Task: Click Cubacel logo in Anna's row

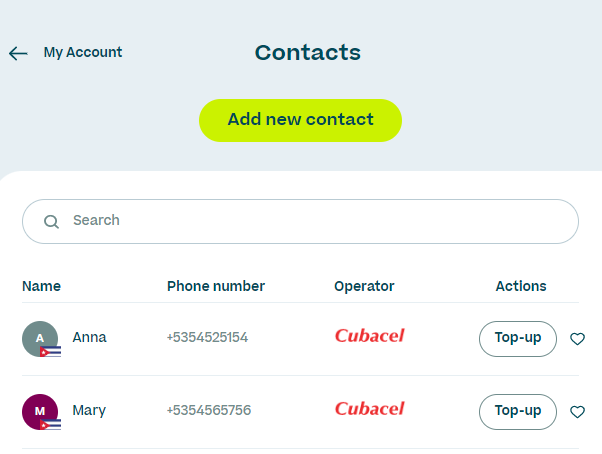Action: (369, 336)
